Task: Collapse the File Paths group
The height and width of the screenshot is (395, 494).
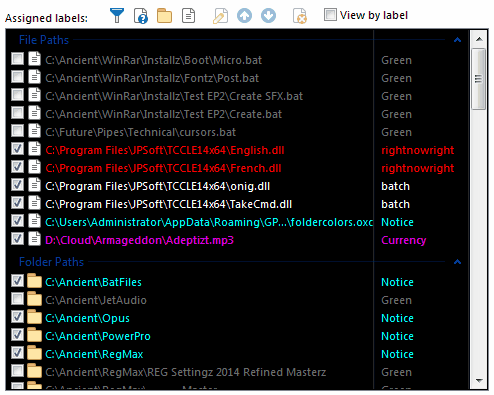Action: [457, 40]
